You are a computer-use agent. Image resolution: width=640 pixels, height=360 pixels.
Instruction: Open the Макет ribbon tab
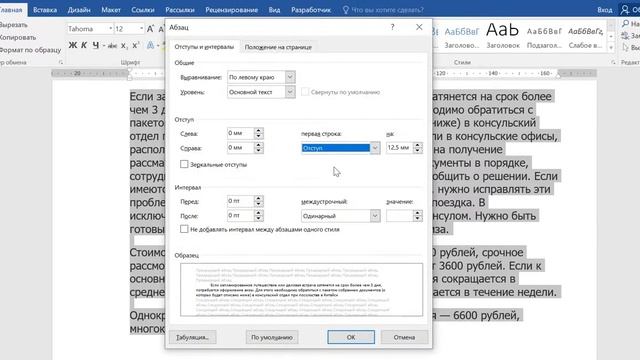point(111,10)
